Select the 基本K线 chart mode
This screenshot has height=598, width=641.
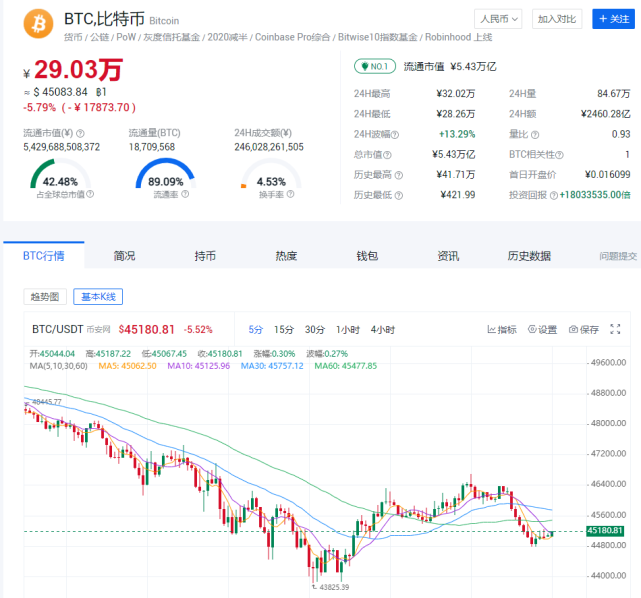(x=98, y=296)
